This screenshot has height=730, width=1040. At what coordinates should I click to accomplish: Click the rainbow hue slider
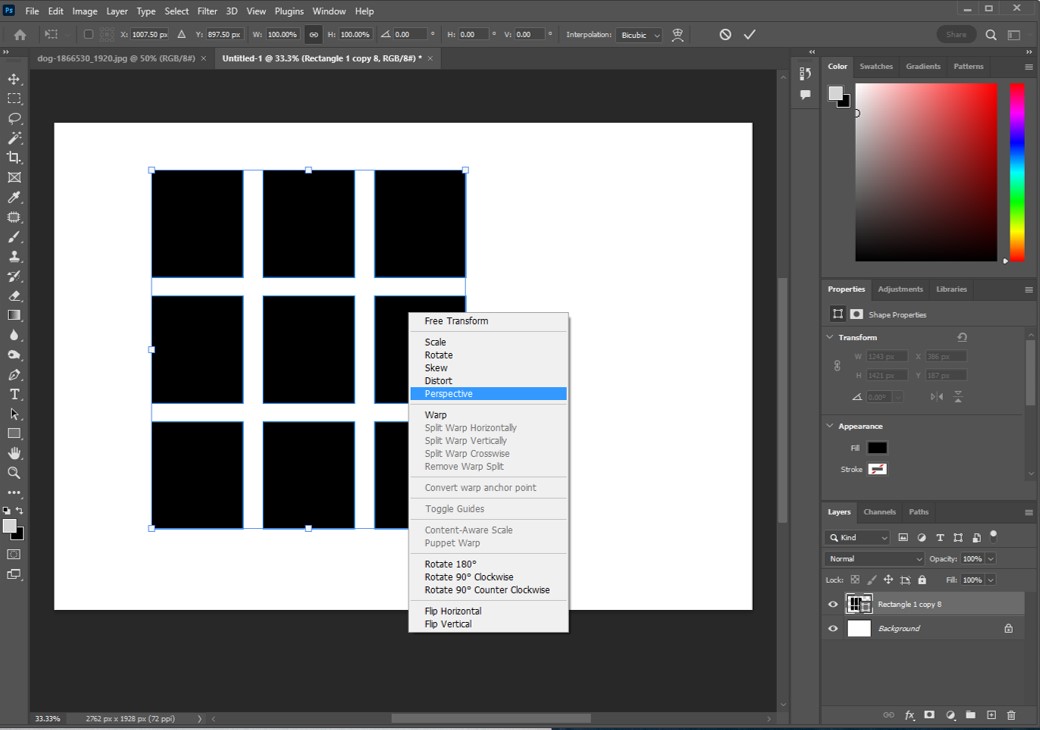pyautogui.click(x=1017, y=172)
